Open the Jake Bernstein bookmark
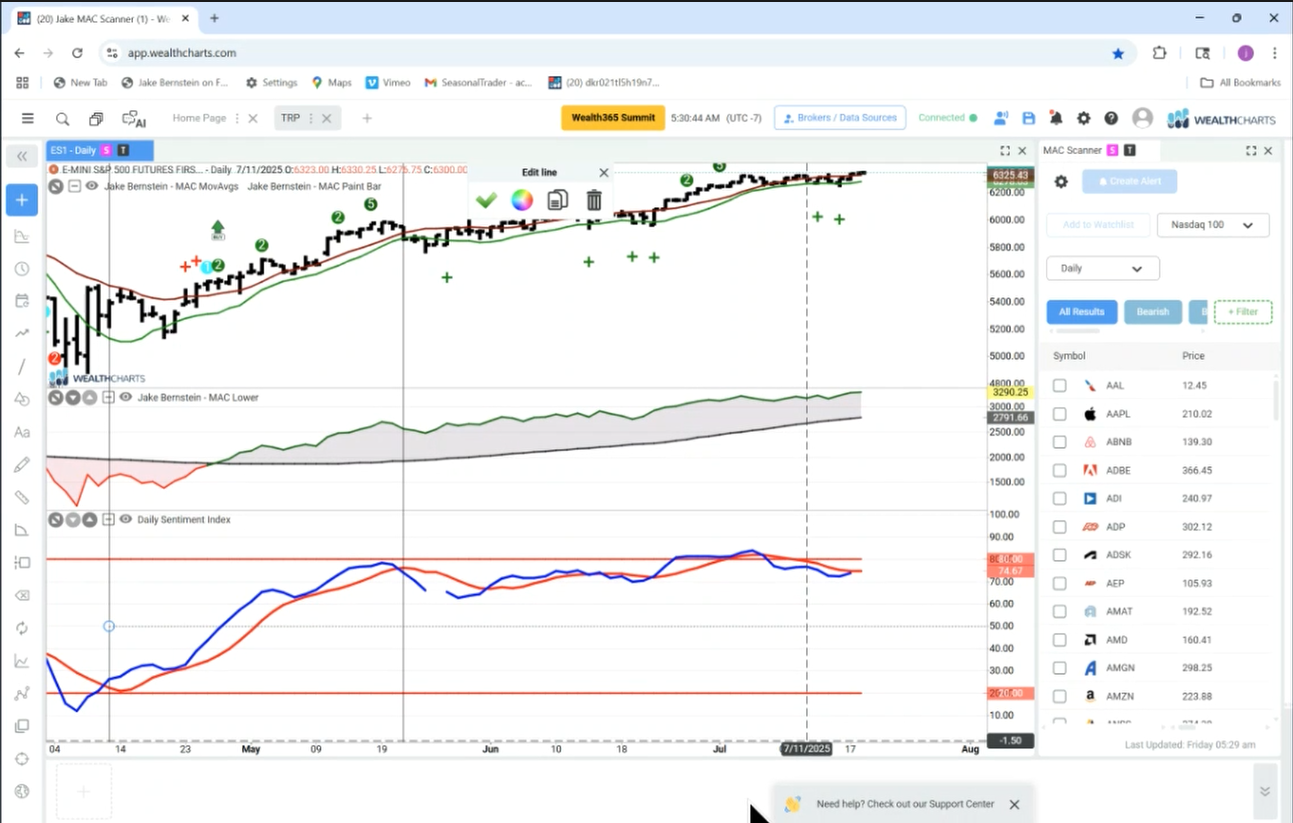 tap(175, 83)
